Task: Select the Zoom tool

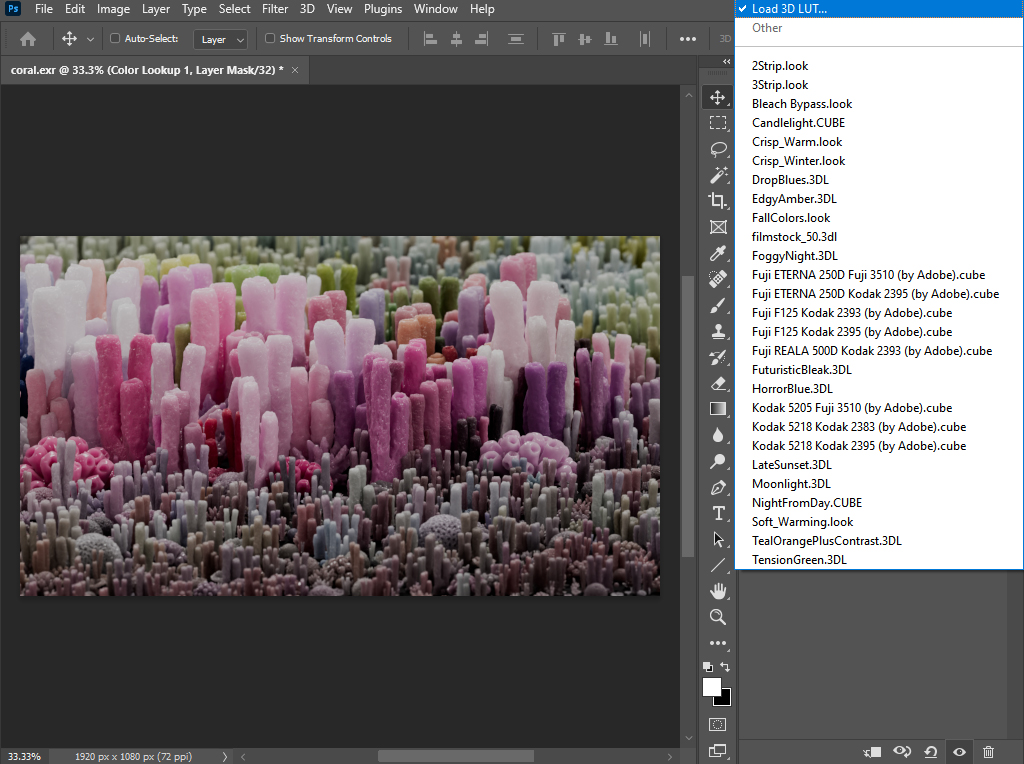Action: click(718, 617)
